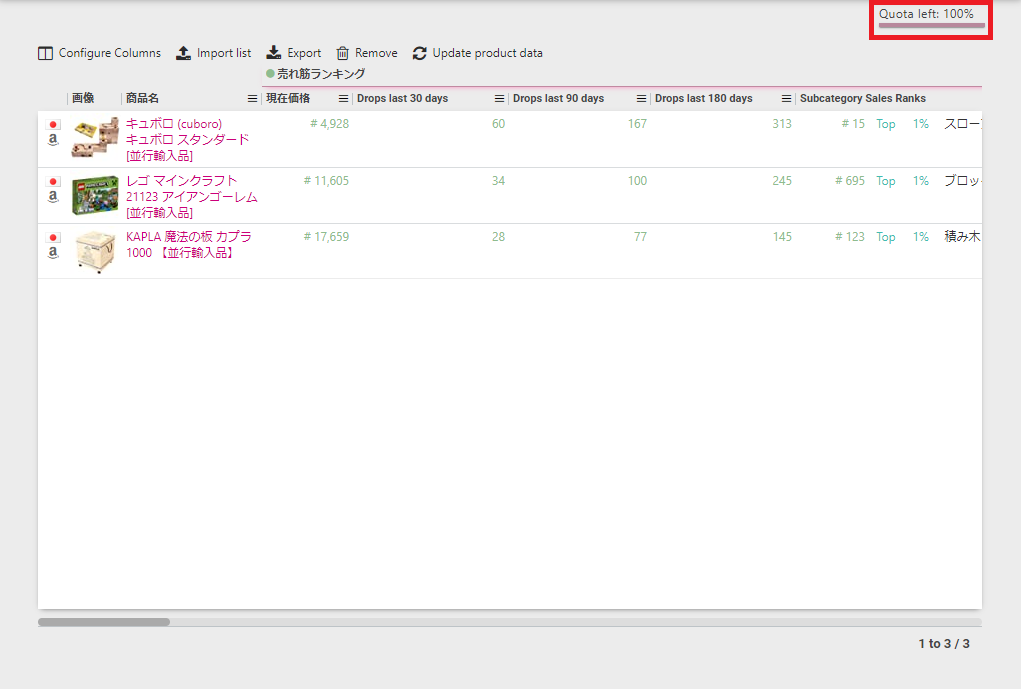Viewport: 1021px width, 689px height.
Task: Click Quota left progress bar
Action: tap(932, 26)
